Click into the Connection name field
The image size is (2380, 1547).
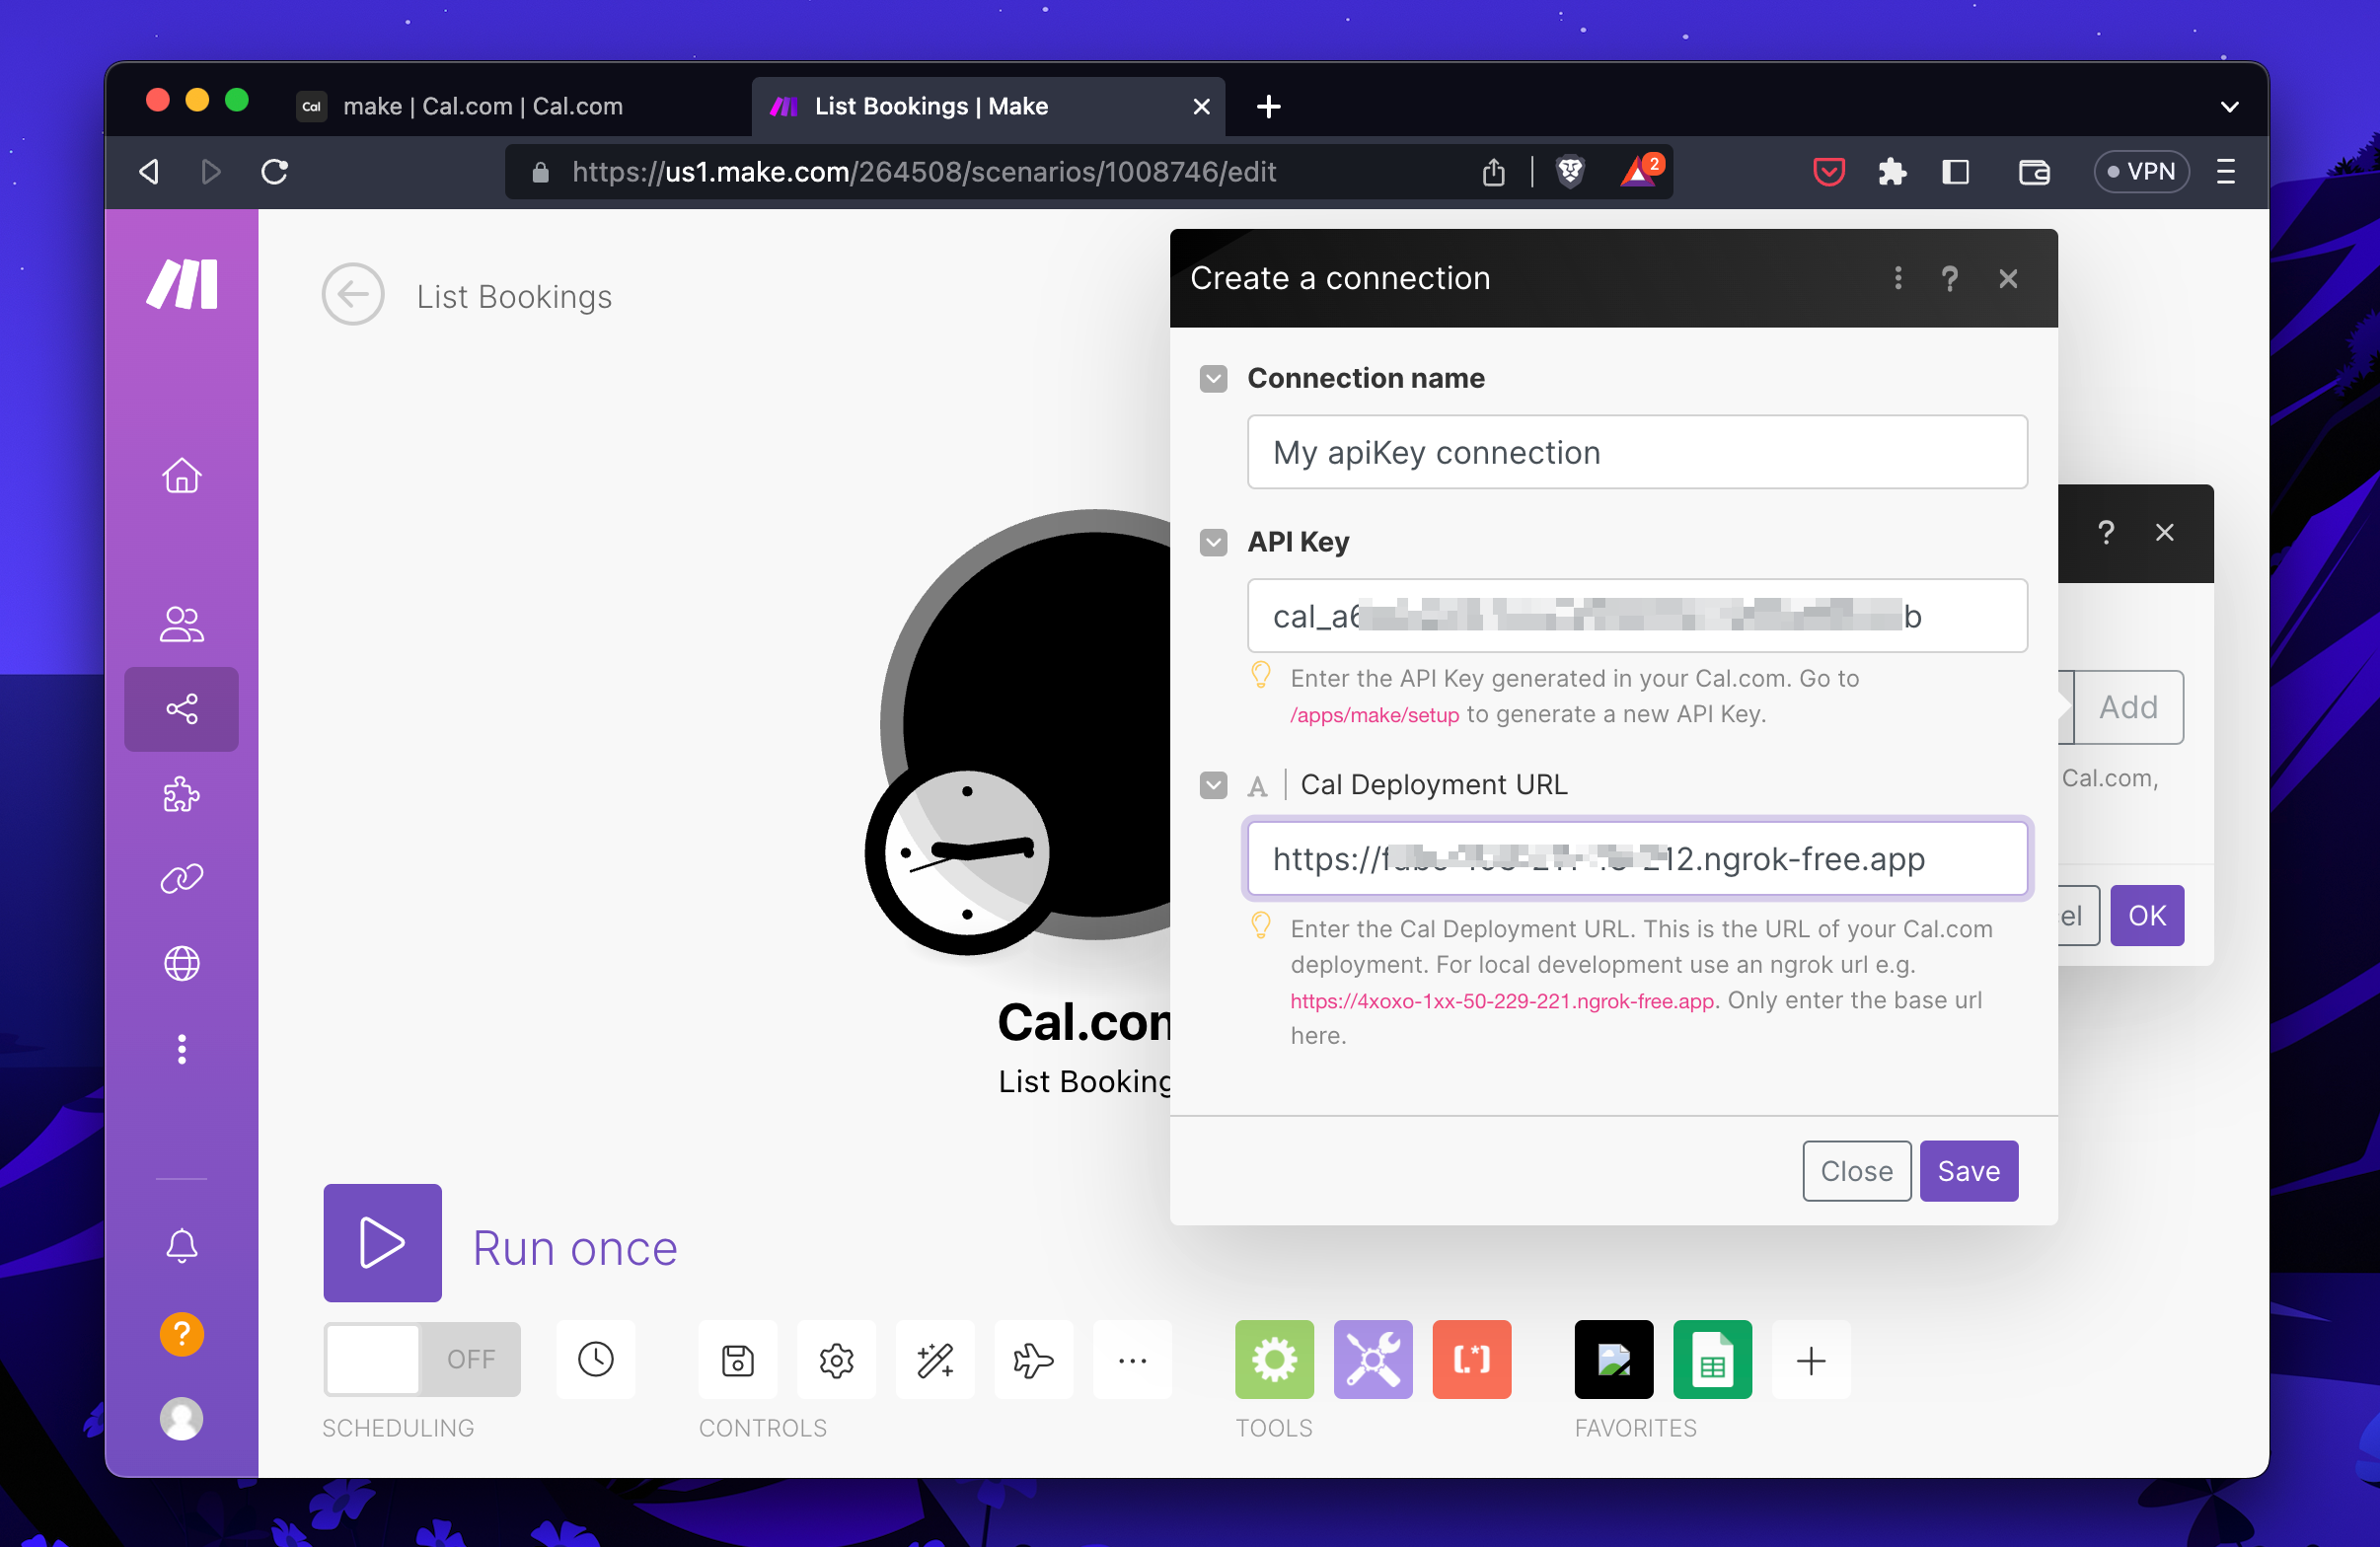pyautogui.click(x=1636, y=453)
